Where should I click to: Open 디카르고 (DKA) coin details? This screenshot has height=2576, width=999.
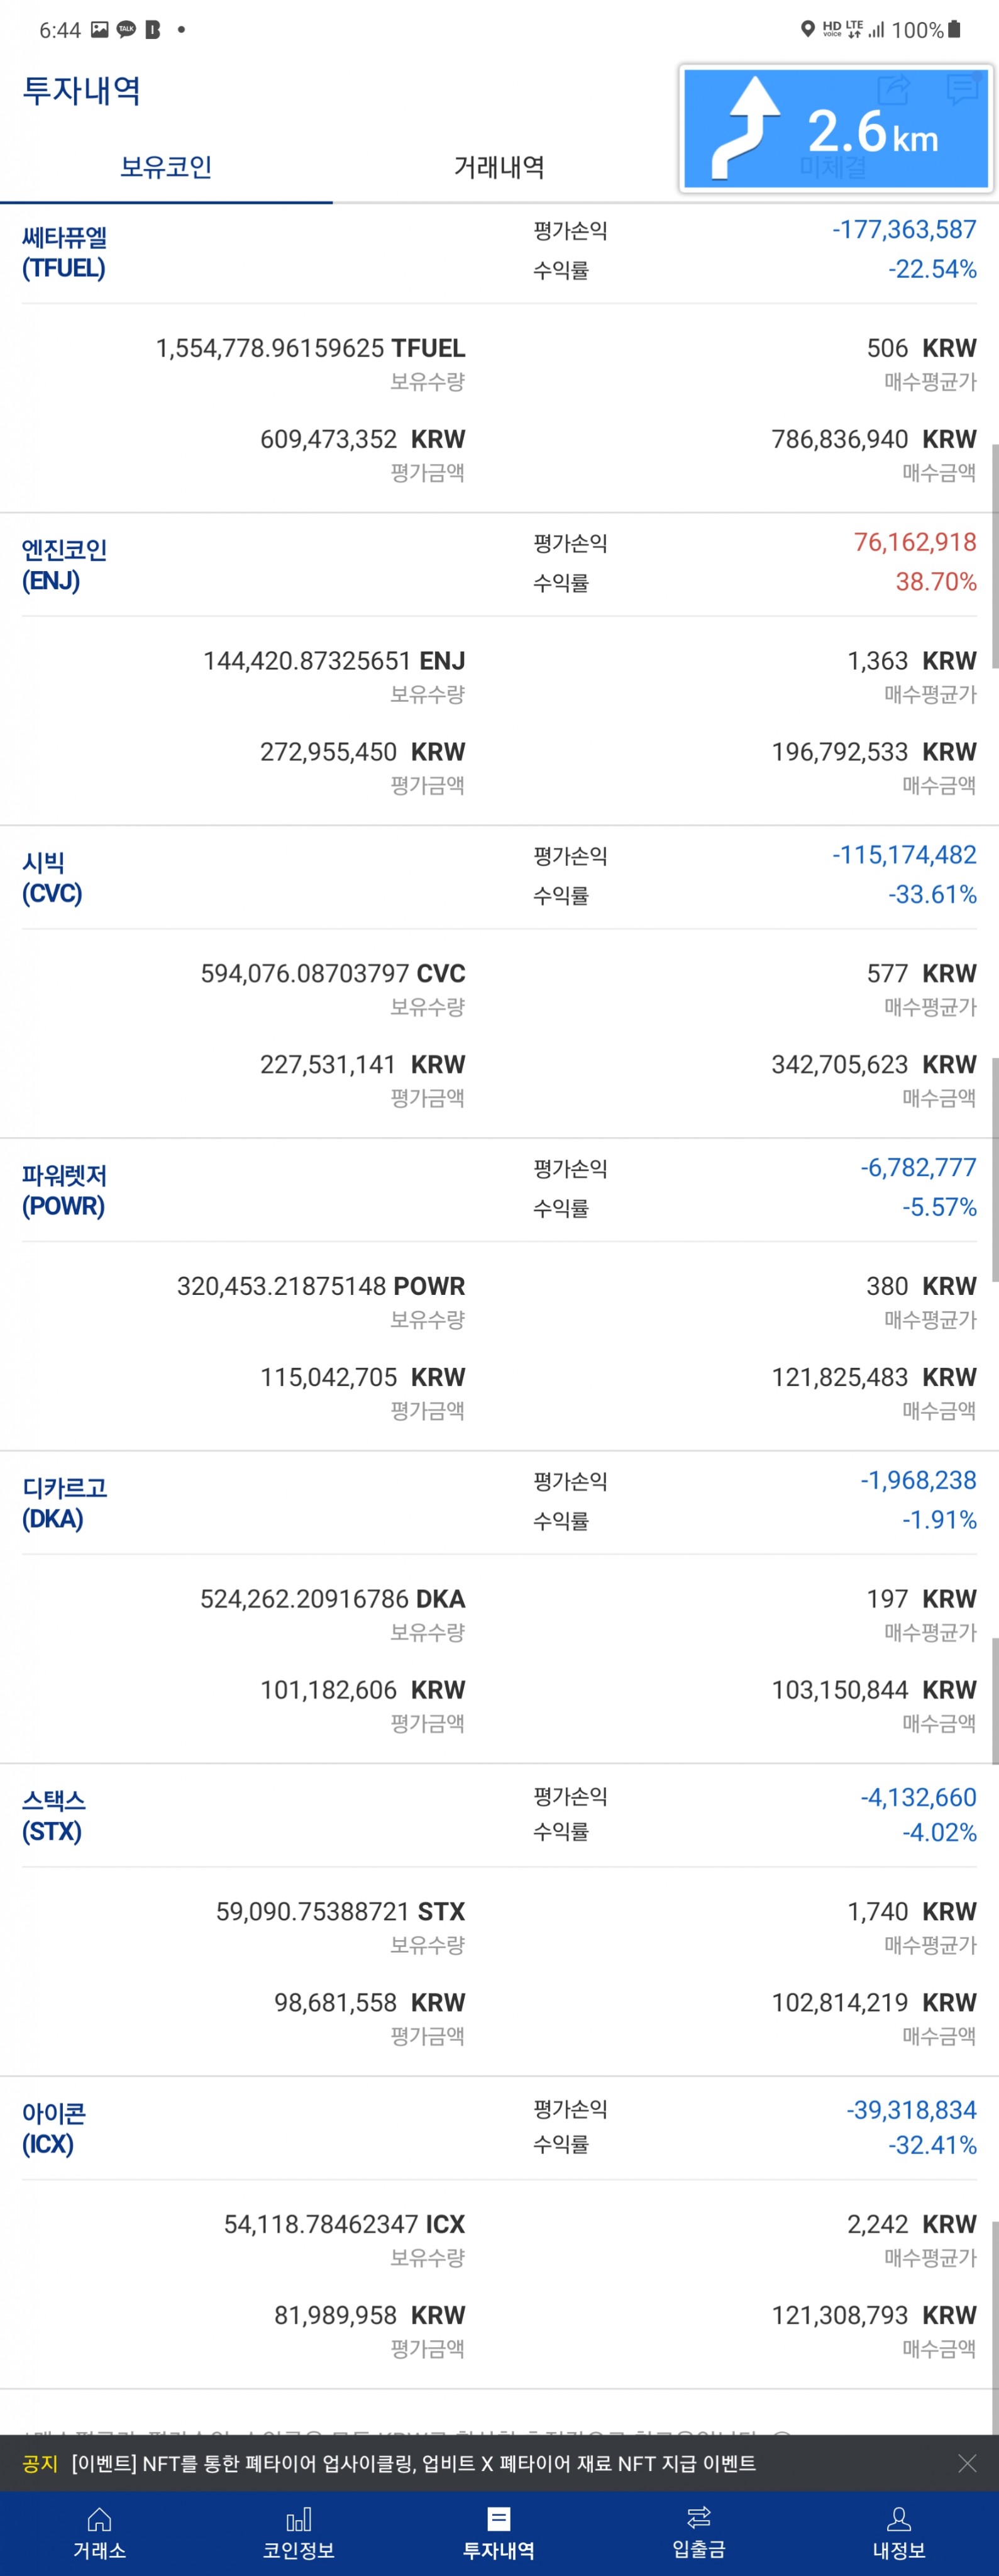(64, 1503)
